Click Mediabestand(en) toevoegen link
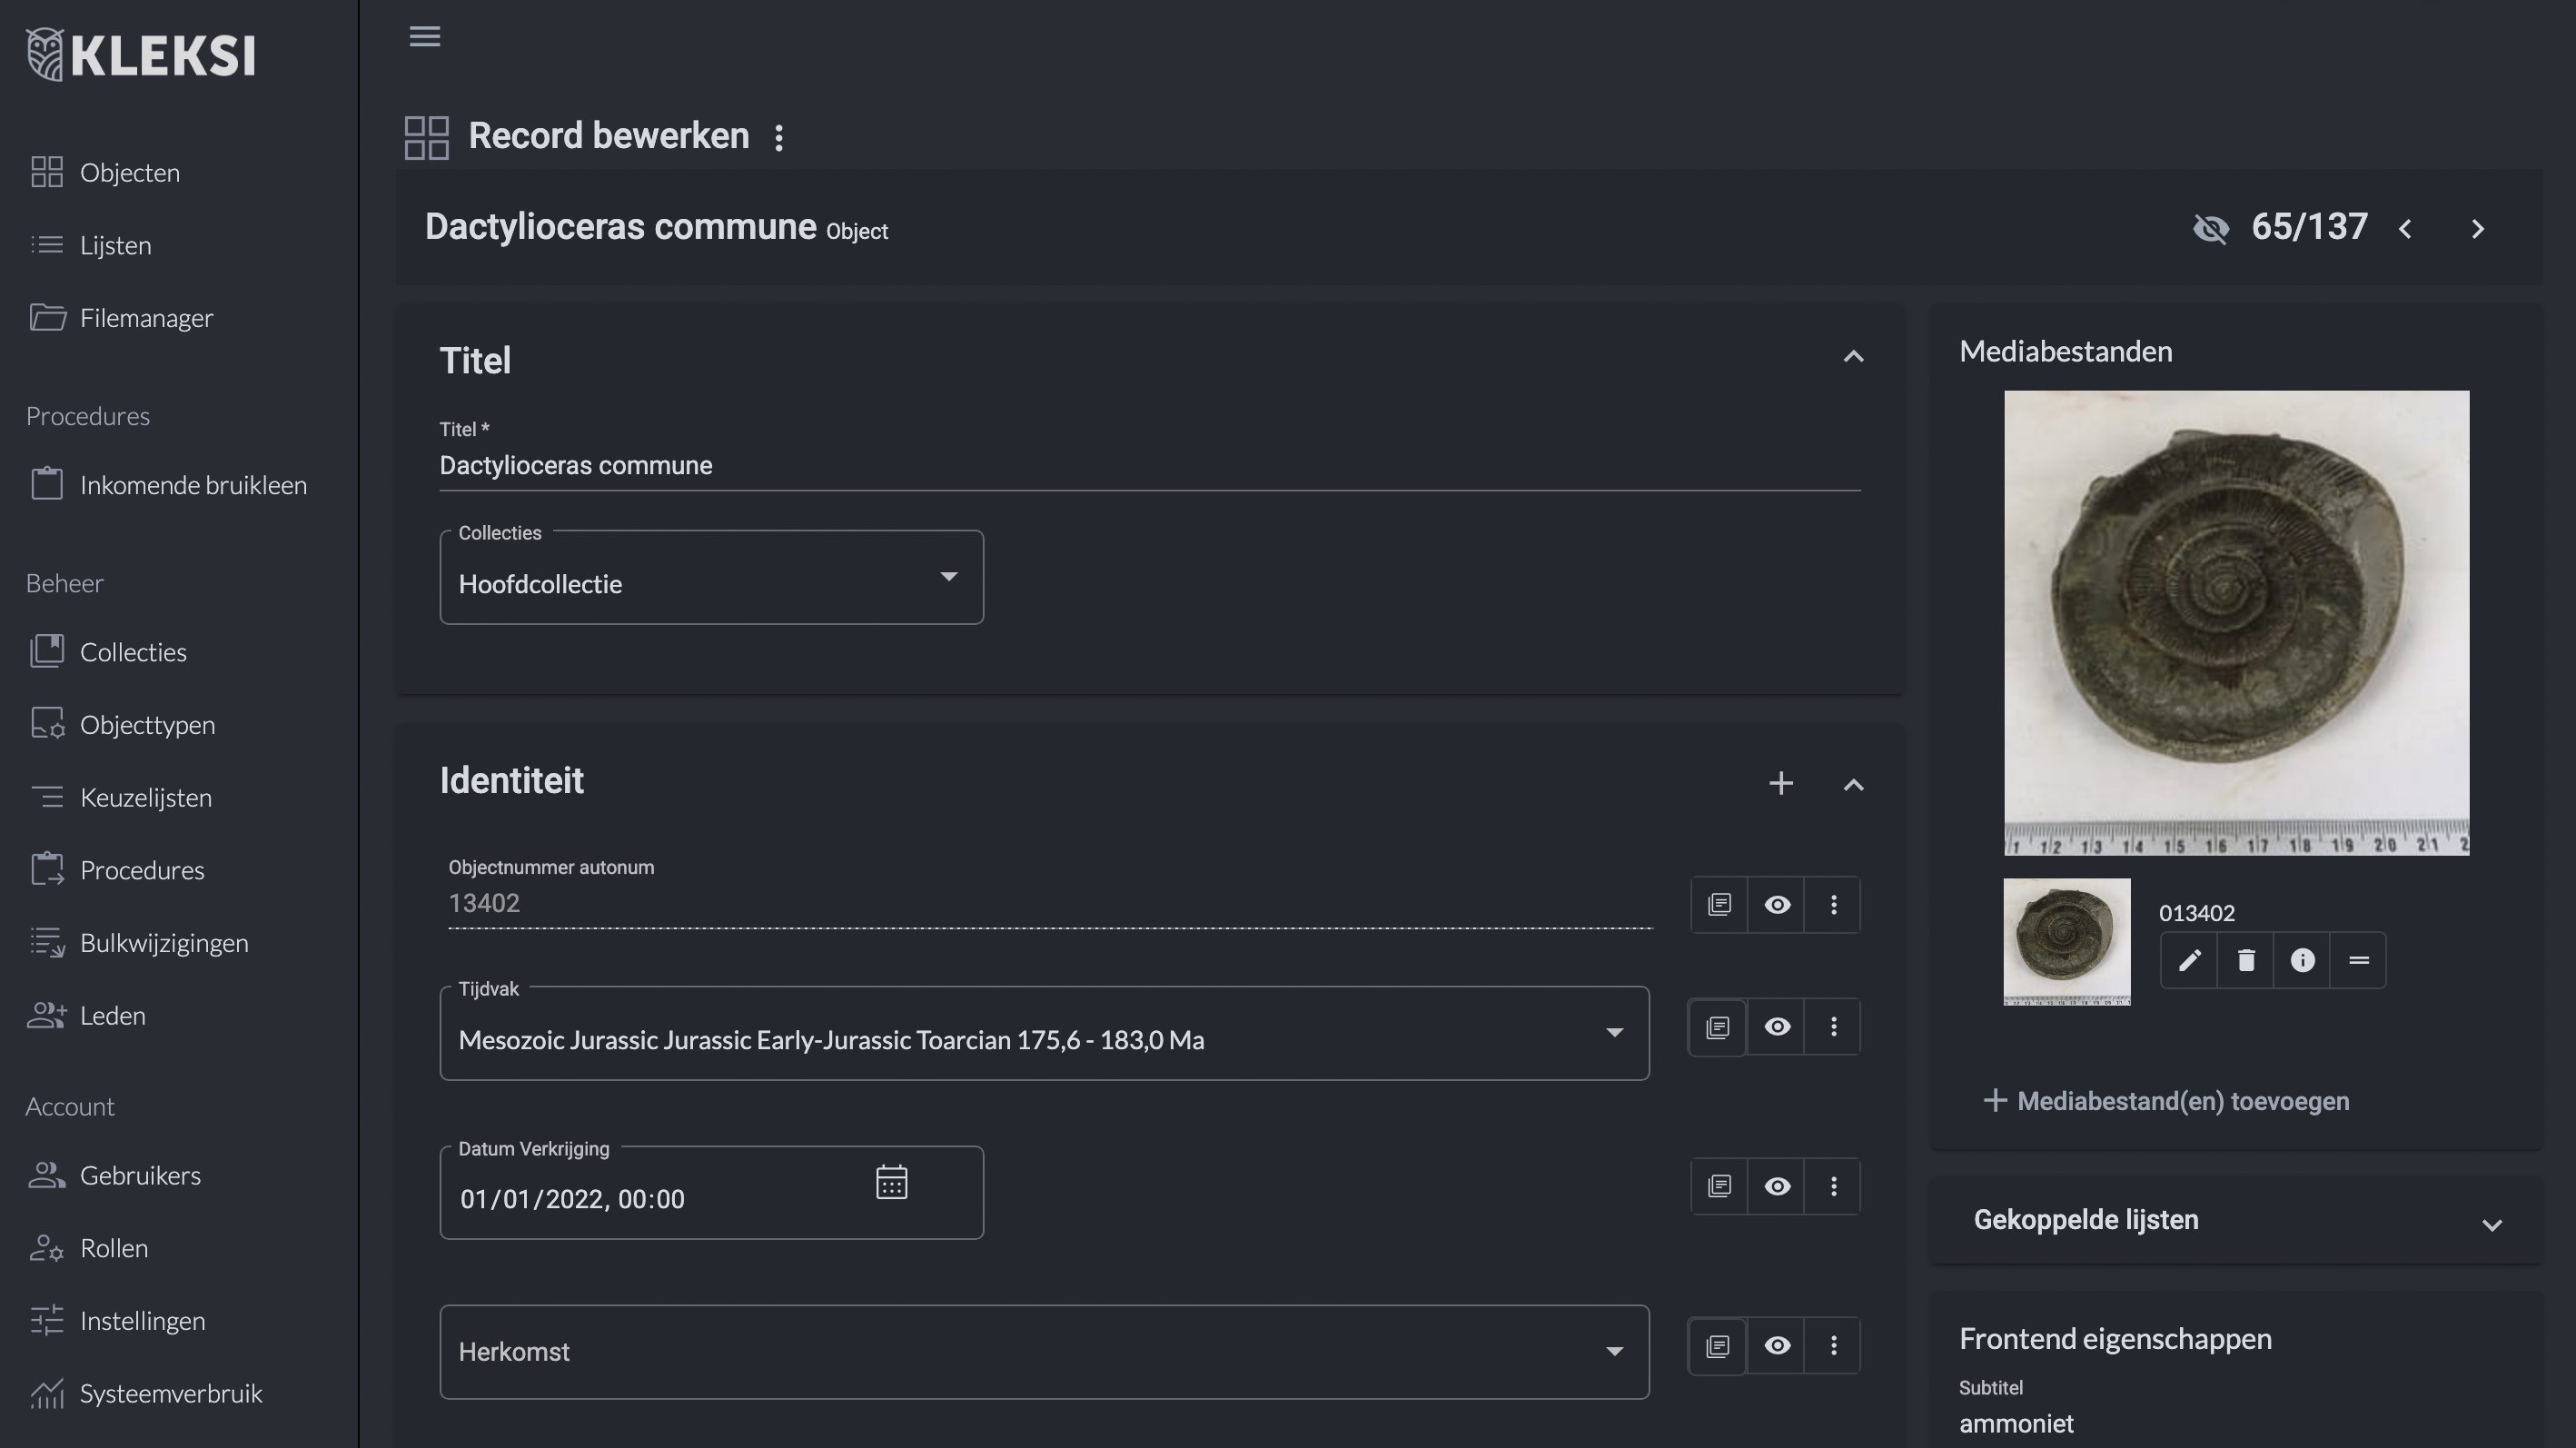2576x1448 pixels. 2166,1101
